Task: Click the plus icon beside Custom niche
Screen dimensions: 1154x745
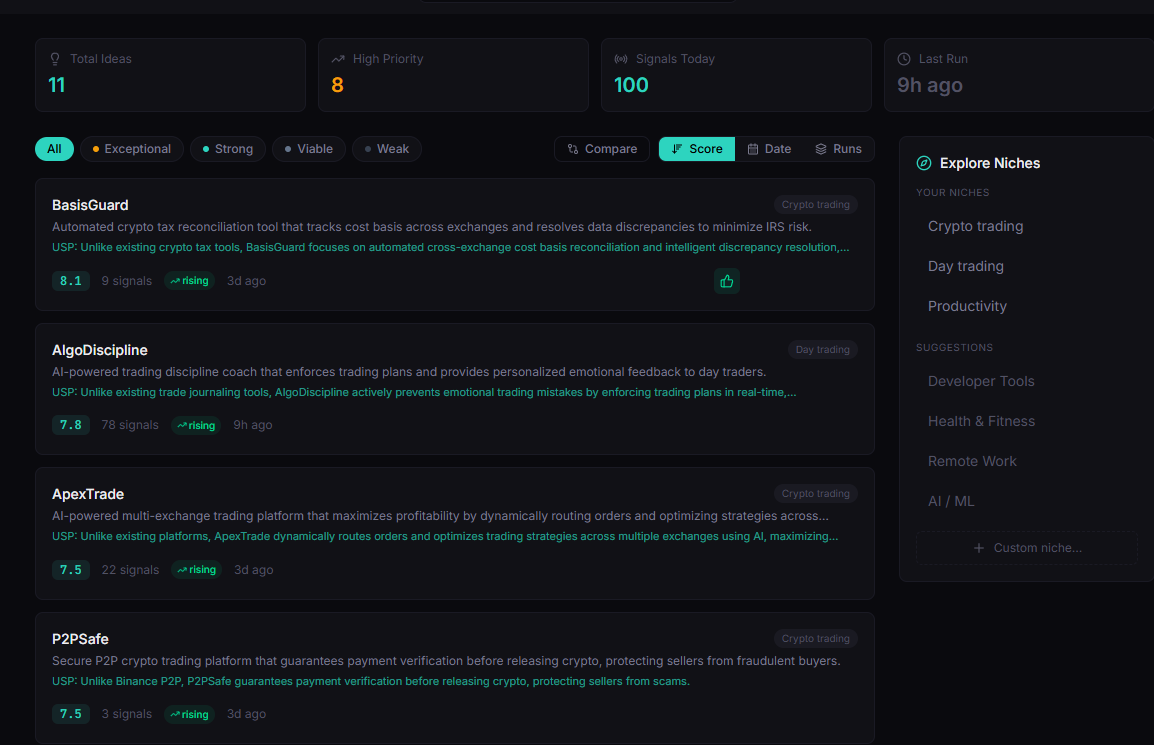Action: click(979, 548)
